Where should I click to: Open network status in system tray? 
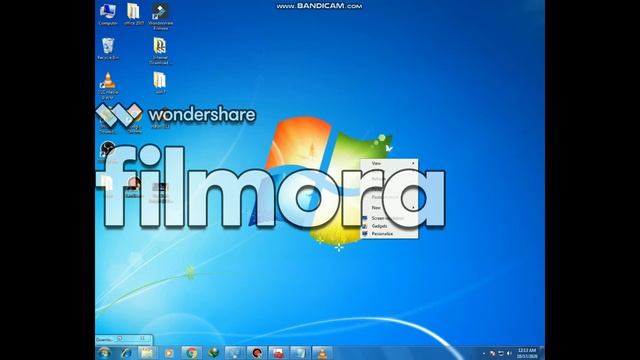point(501,353)
